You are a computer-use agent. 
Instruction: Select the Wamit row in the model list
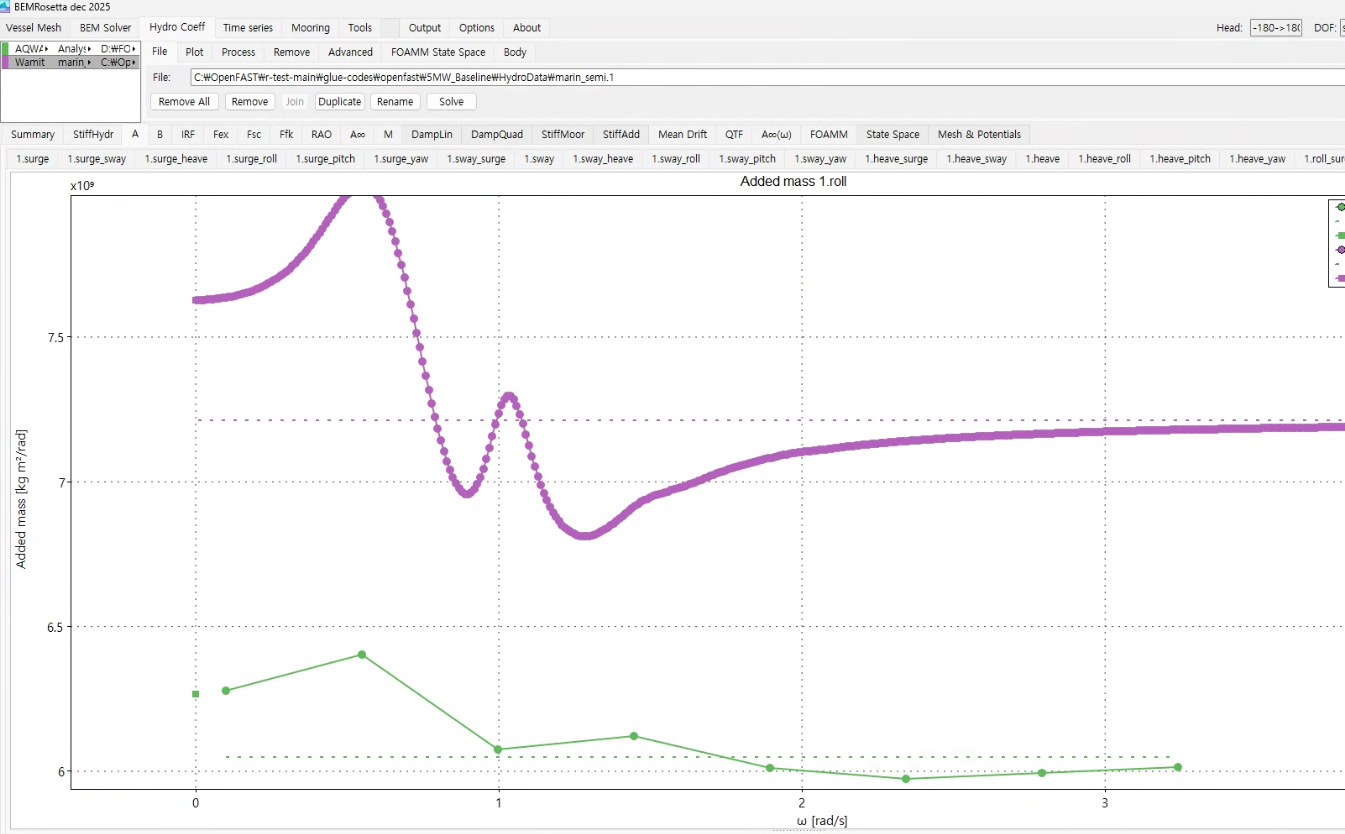[71, 62]
